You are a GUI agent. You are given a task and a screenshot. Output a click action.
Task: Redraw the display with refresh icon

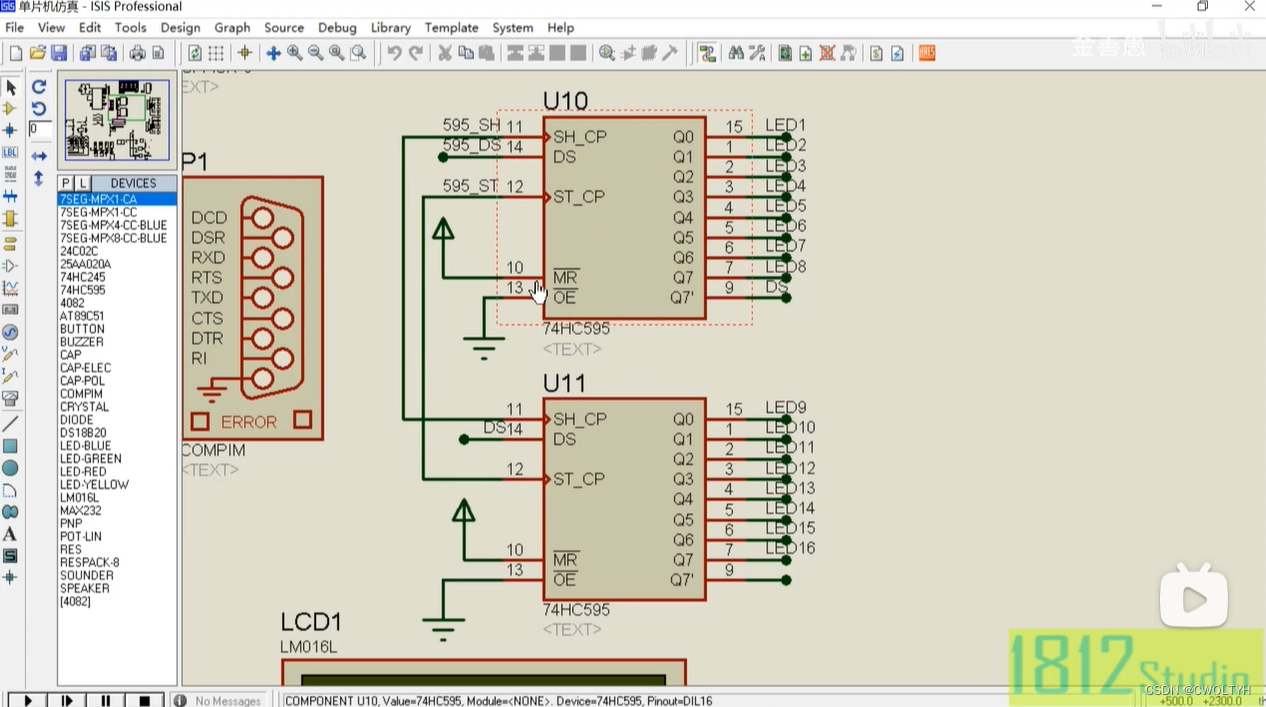[195, 53]
